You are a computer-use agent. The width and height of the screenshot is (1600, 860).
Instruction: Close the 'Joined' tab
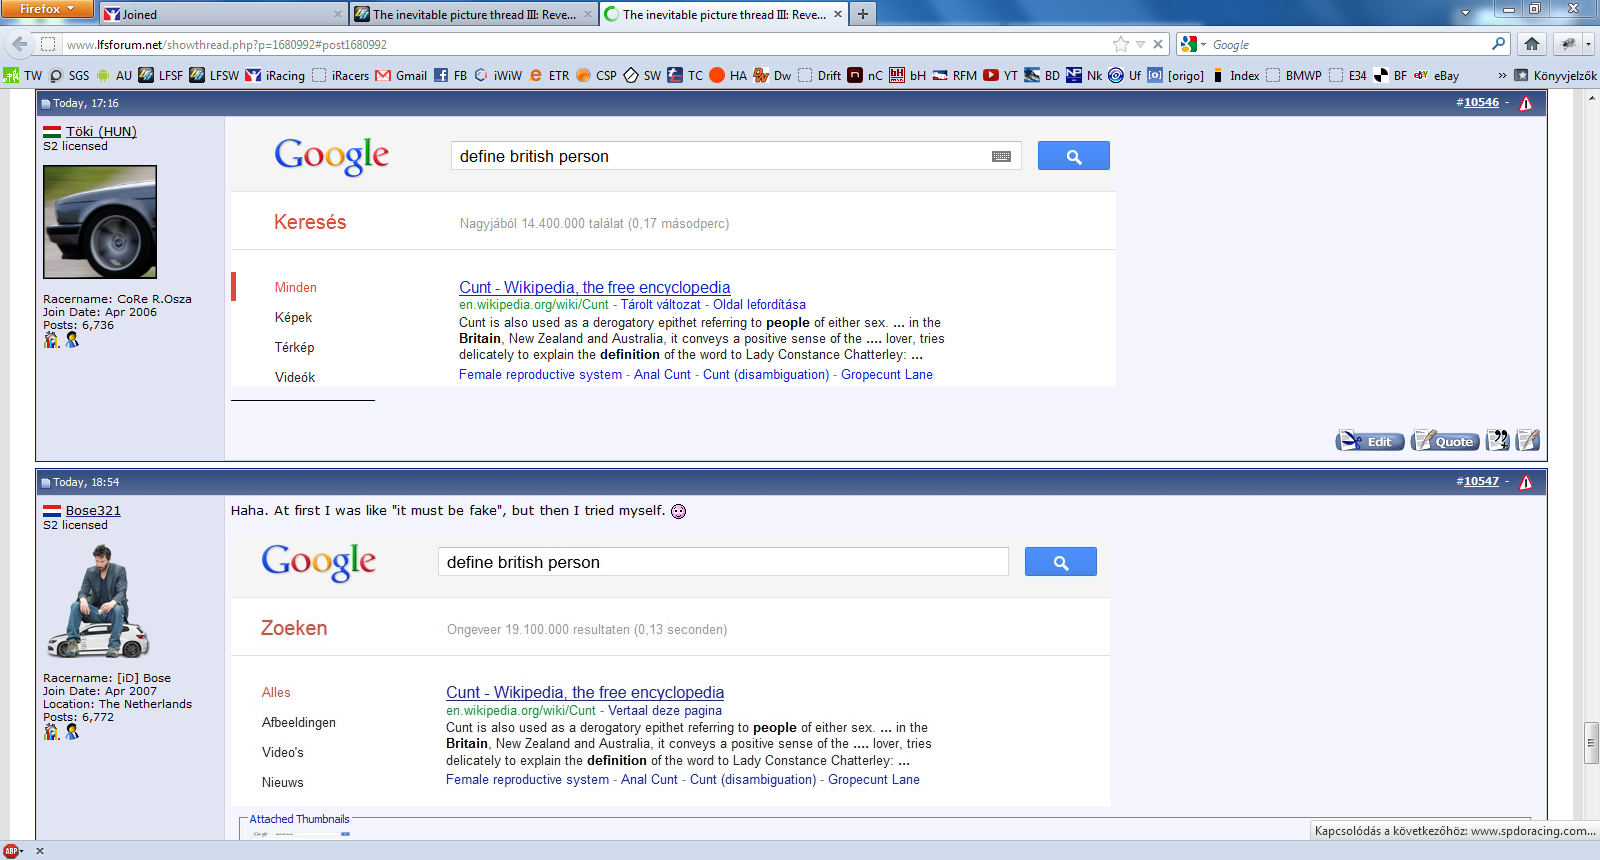pos(337,14)
